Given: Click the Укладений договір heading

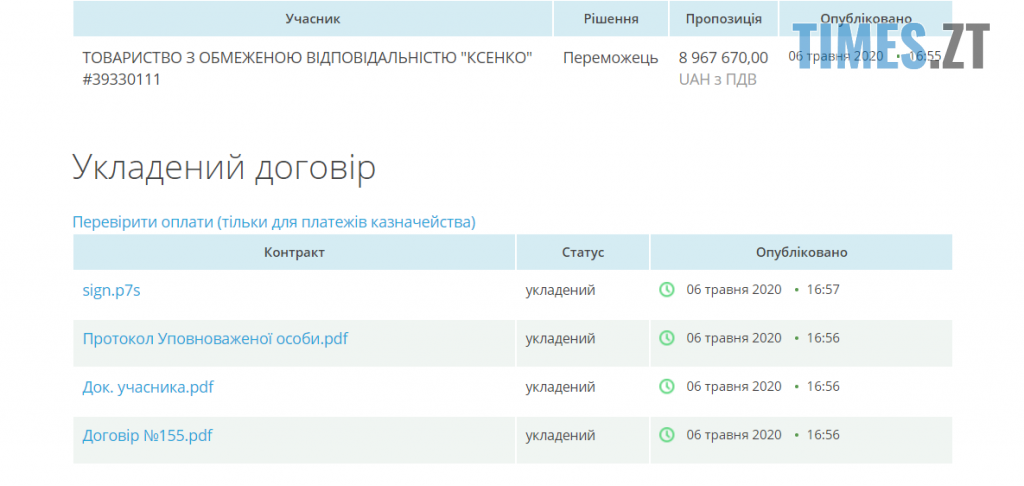Looking at the screenshot, I should tap(224, 168).
